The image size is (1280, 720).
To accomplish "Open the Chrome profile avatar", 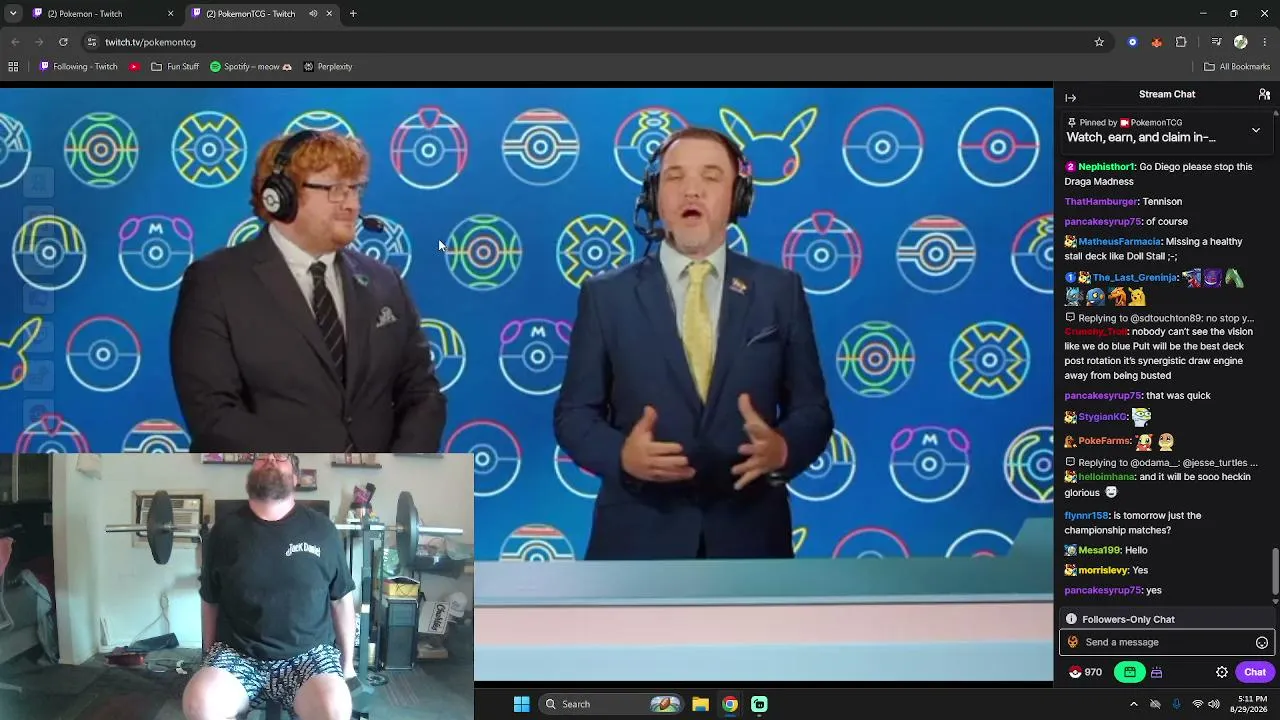I will click(x=1241, y=42).
